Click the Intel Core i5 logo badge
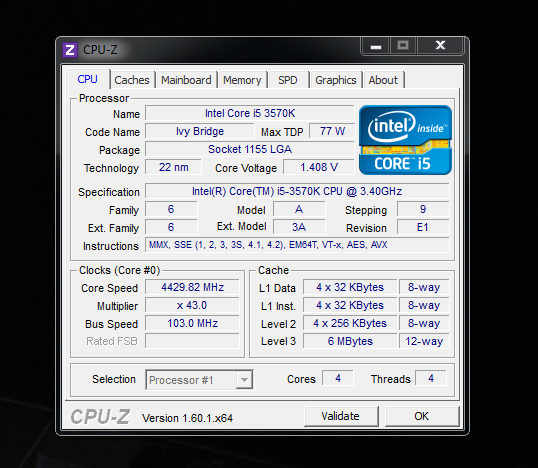This screenshot has width=538, height=468. [x=405, y=140]
